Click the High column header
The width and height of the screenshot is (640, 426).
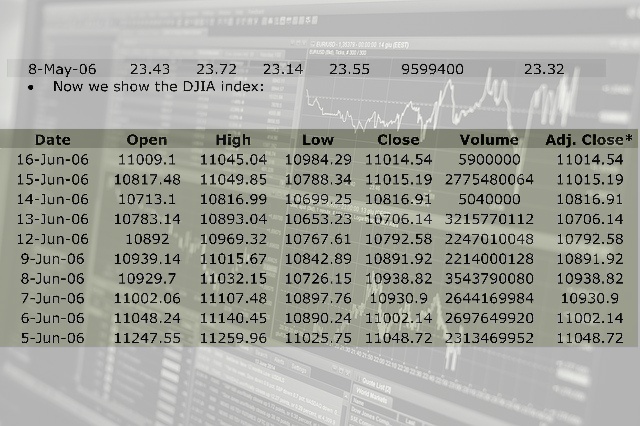click(x=233, y=140)
